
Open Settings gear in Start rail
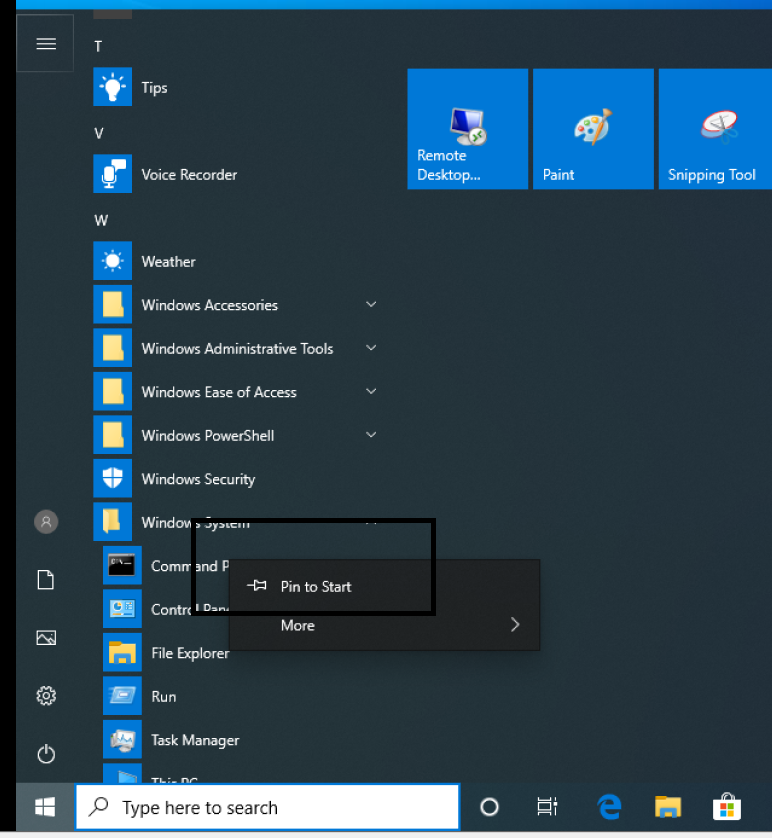point(46,696)
